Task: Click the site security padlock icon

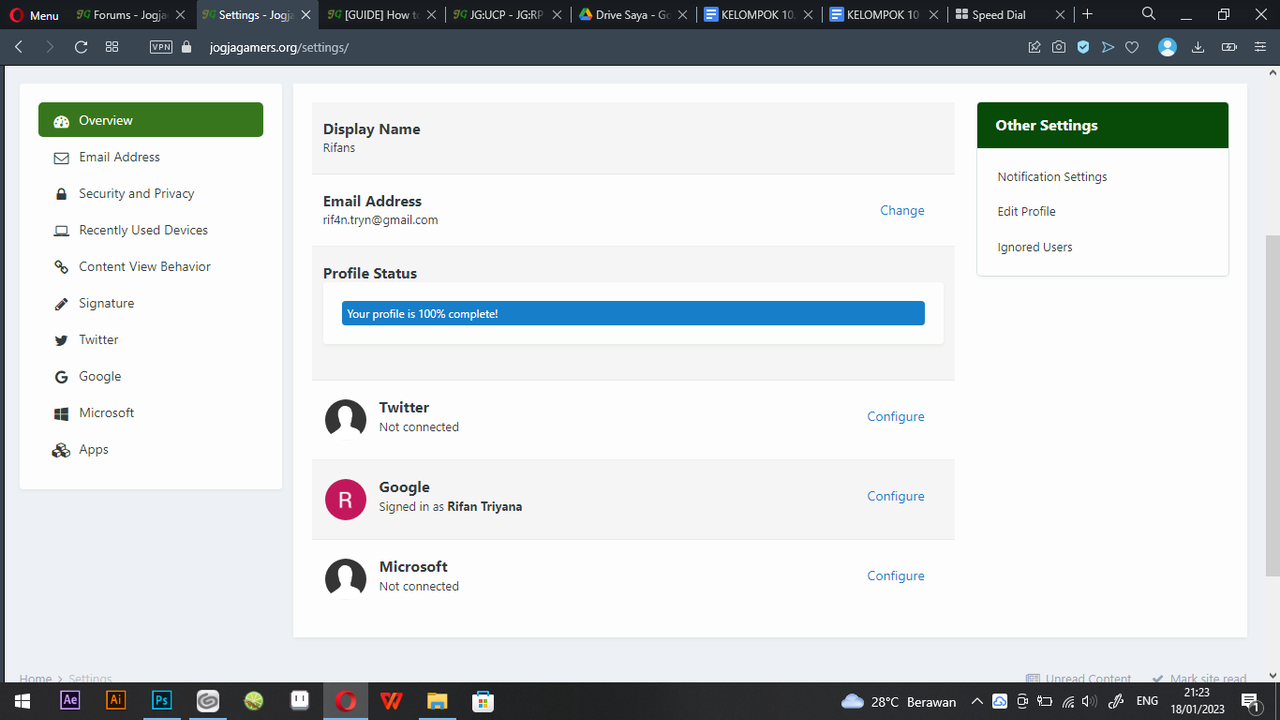Action: pos(186,47)
